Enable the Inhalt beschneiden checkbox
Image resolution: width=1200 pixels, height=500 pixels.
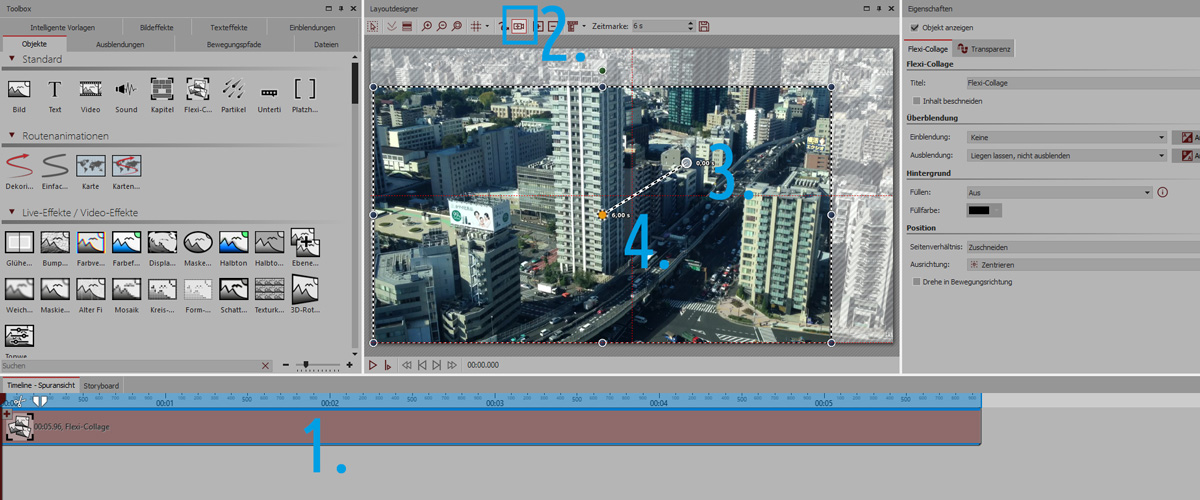pyautogui.click(x=917, y=101)
